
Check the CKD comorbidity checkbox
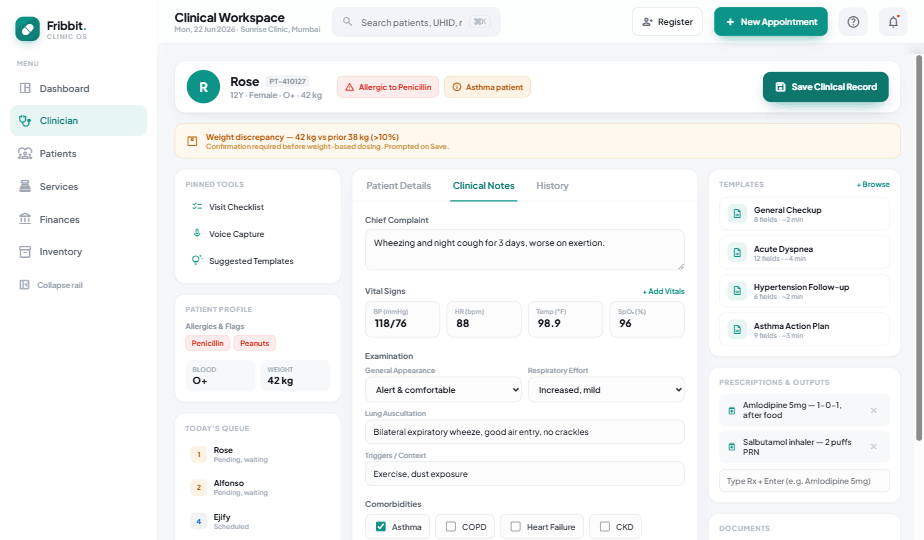(605, 526)
